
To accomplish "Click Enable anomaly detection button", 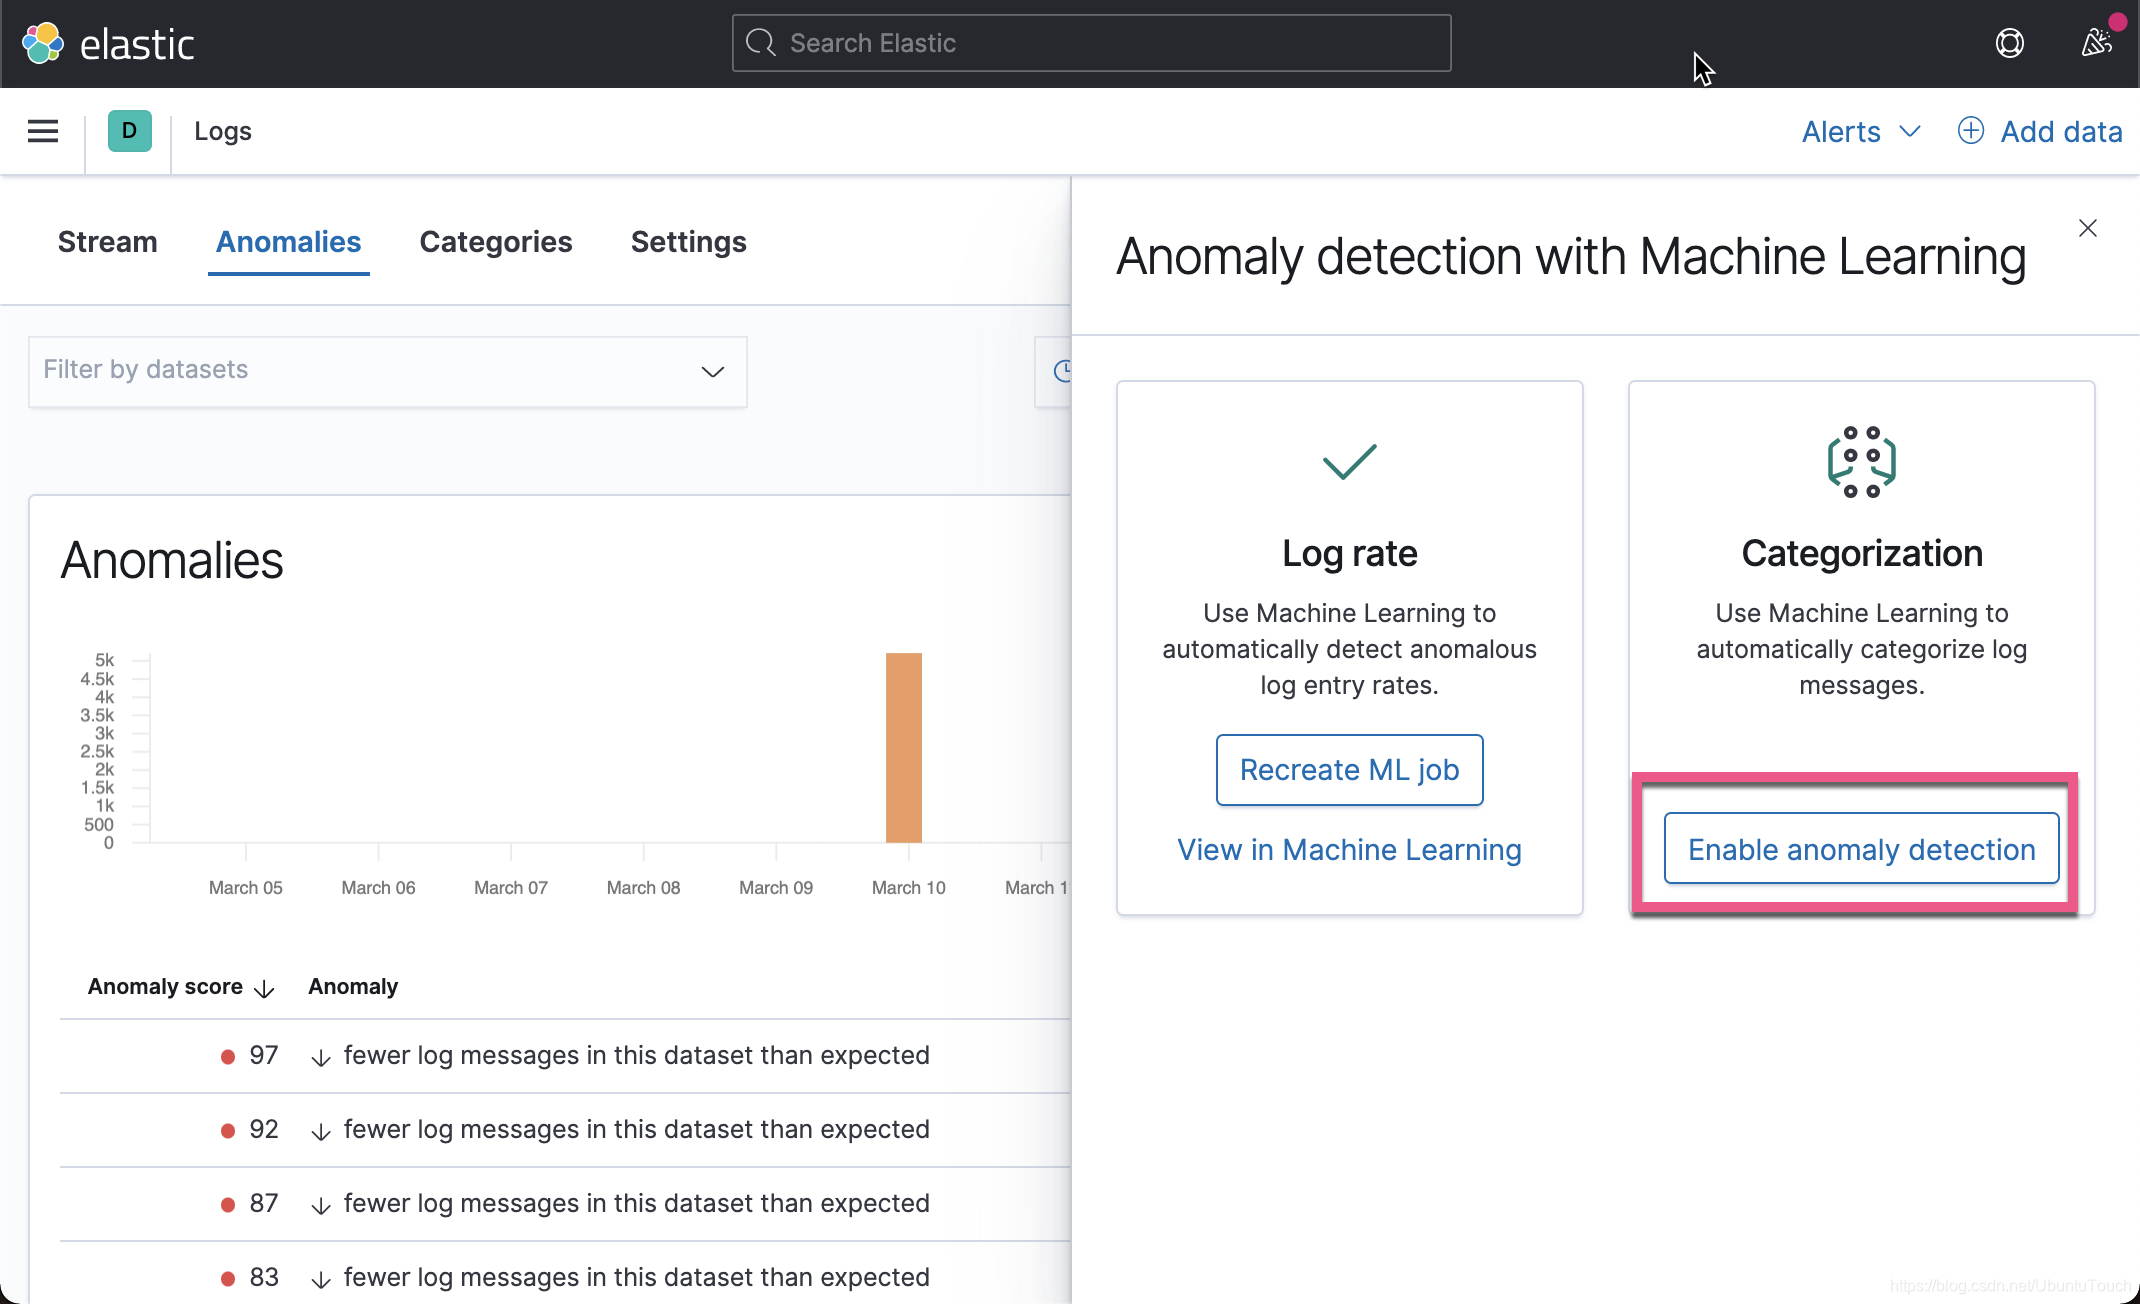I will pos(1861,849).
